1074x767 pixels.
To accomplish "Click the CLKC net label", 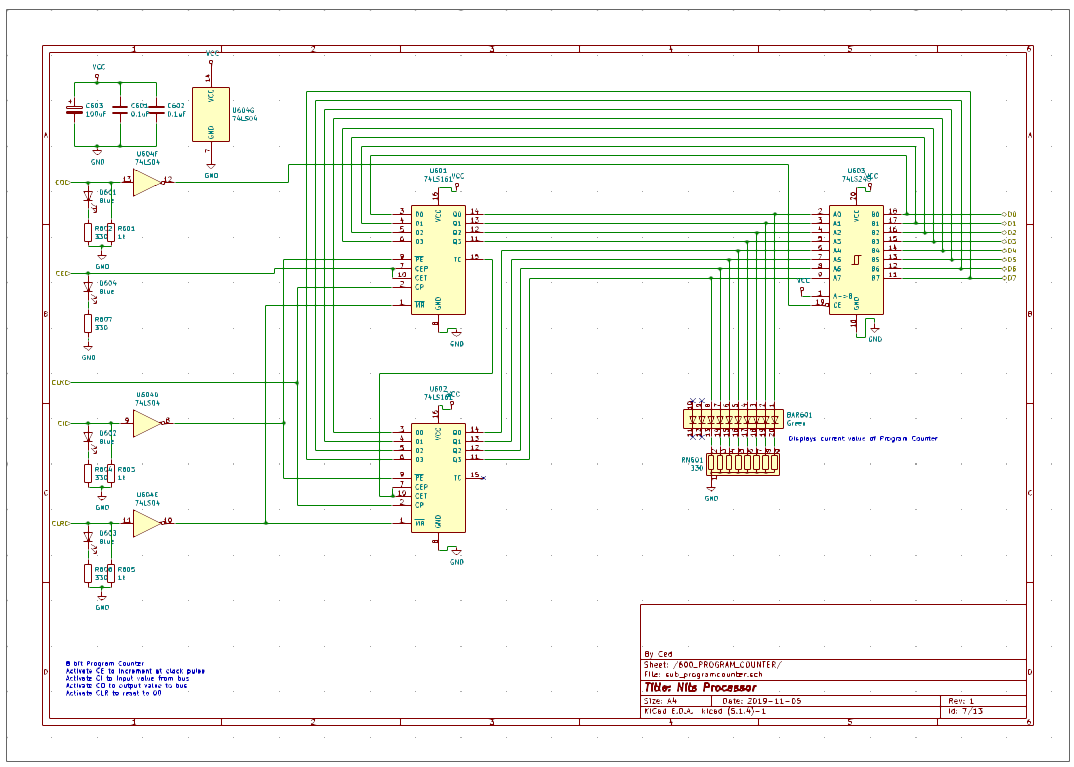I will (x=63, y=382).
